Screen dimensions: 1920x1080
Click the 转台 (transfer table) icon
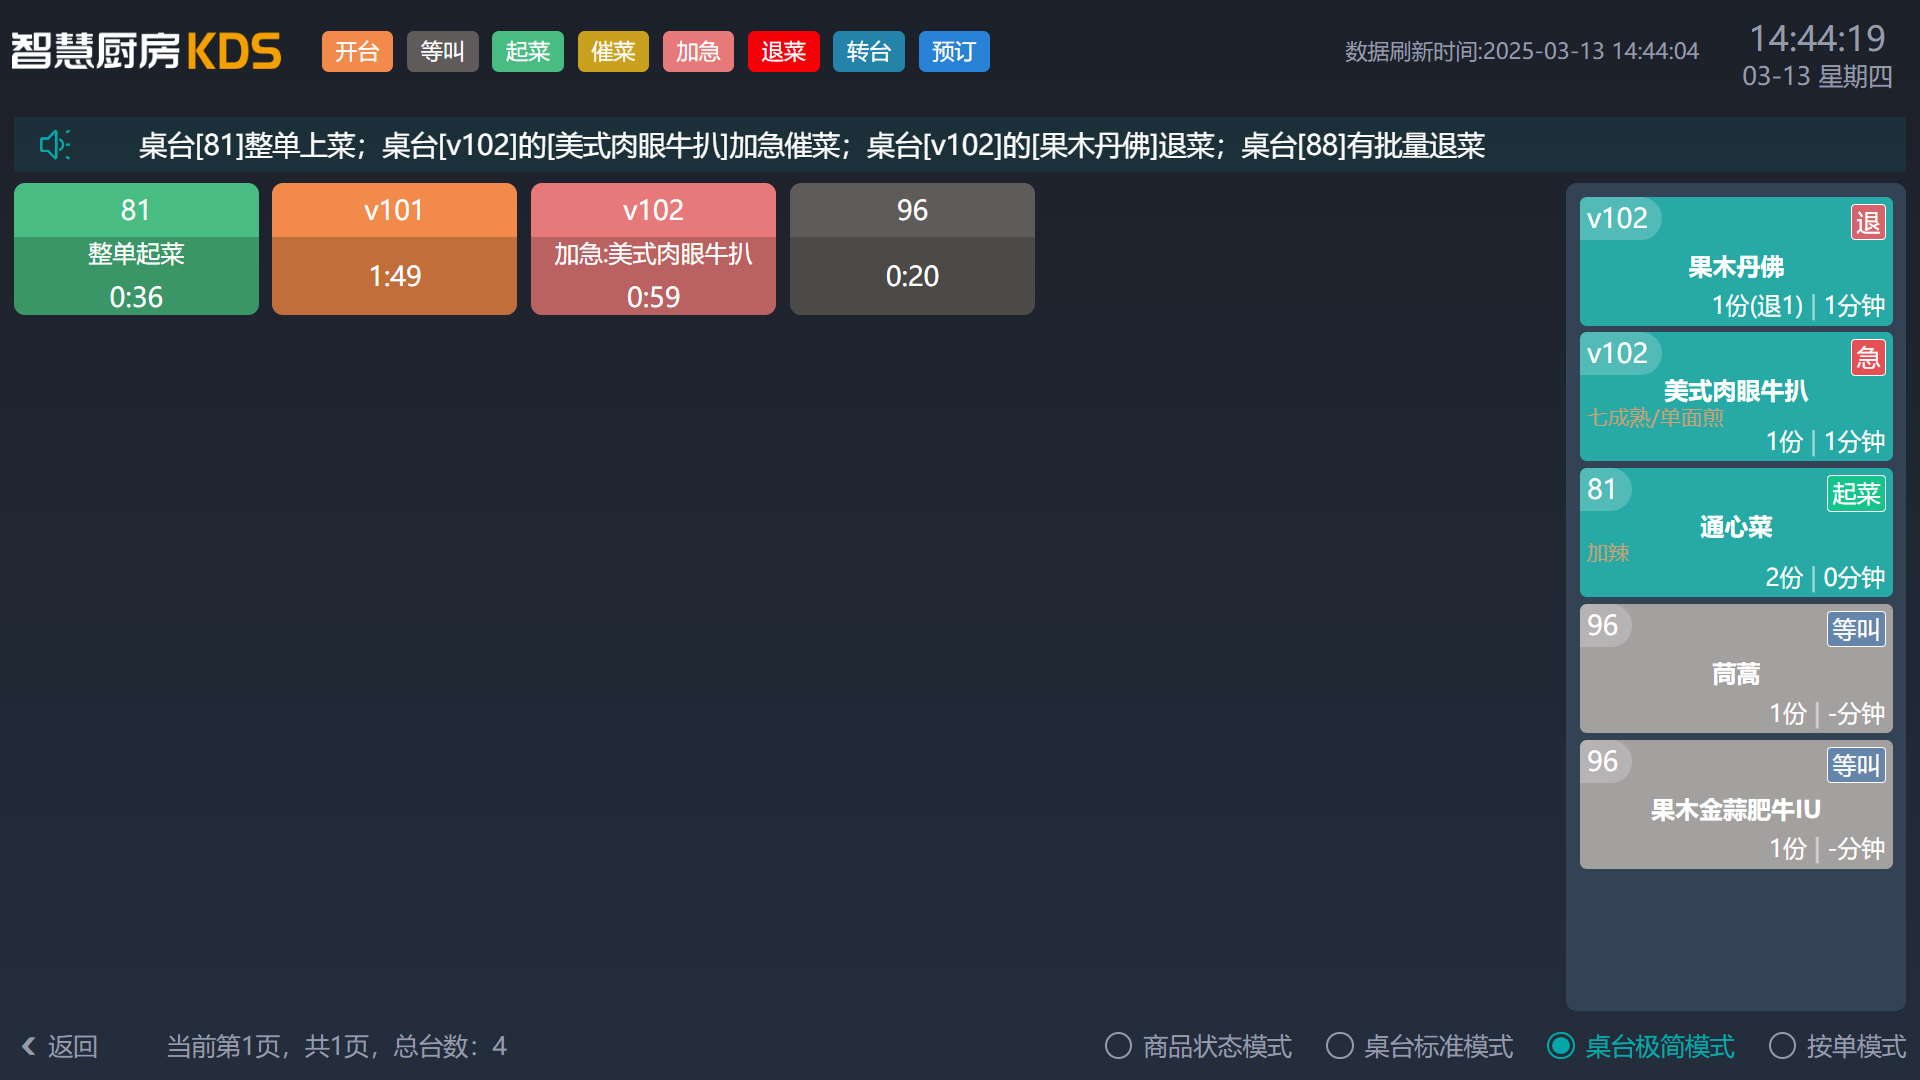coord(868,51)
